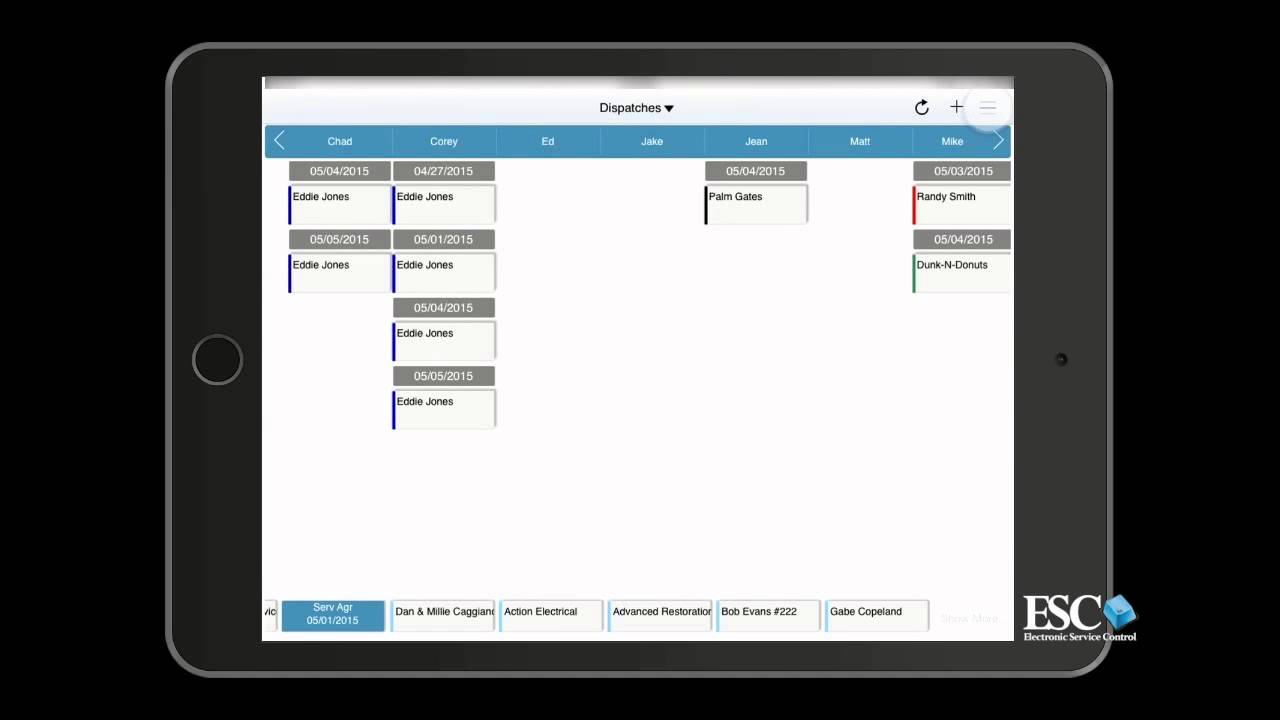1280x720 pixels.
Task: Select the Advanced Restoration unassigned card
Action: [x=660, y=615]
